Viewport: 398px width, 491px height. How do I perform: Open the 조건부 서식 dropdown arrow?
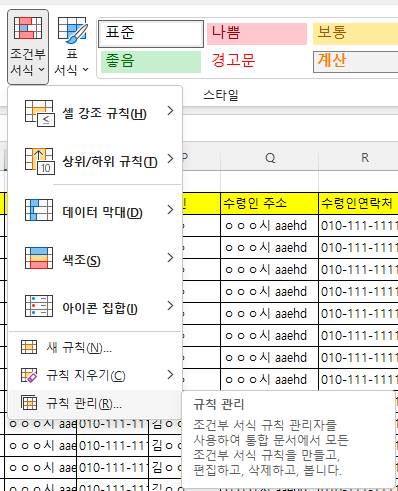(x=41, y=70)
